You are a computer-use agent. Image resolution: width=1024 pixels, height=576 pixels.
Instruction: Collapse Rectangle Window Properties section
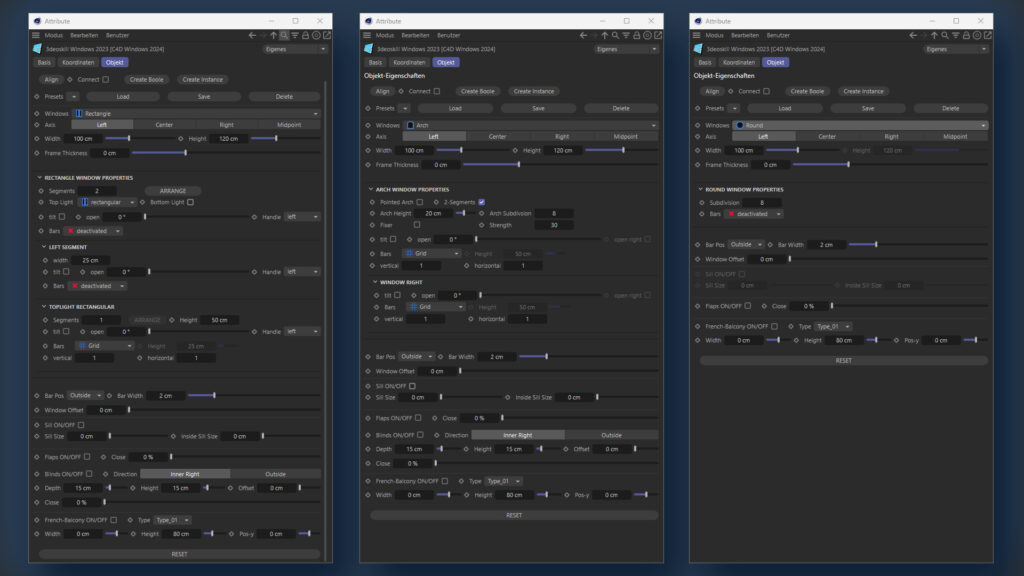click(x=39, y=178)
